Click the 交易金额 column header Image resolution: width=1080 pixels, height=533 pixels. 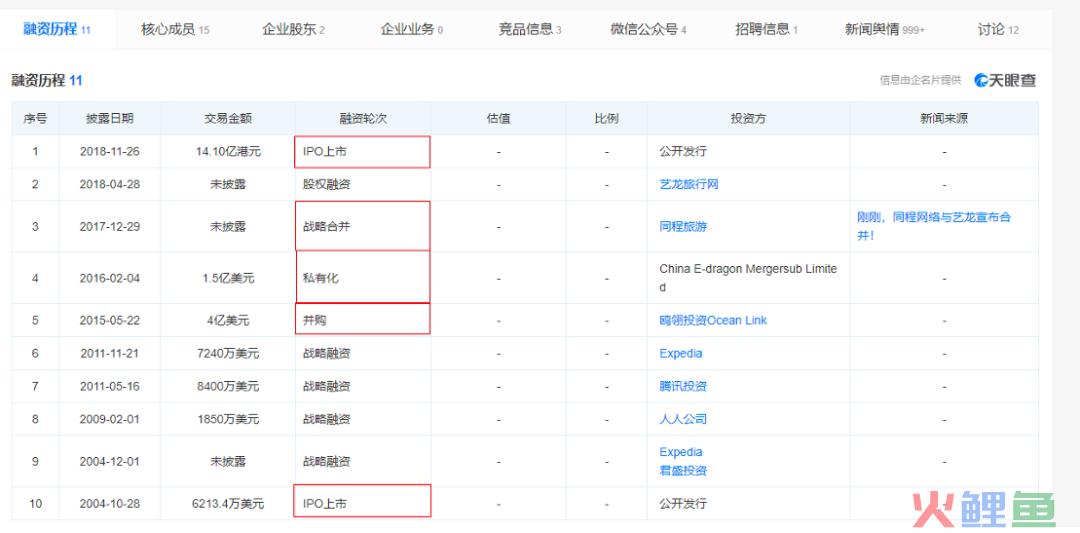pyautogui.click(x=228, y=118)
